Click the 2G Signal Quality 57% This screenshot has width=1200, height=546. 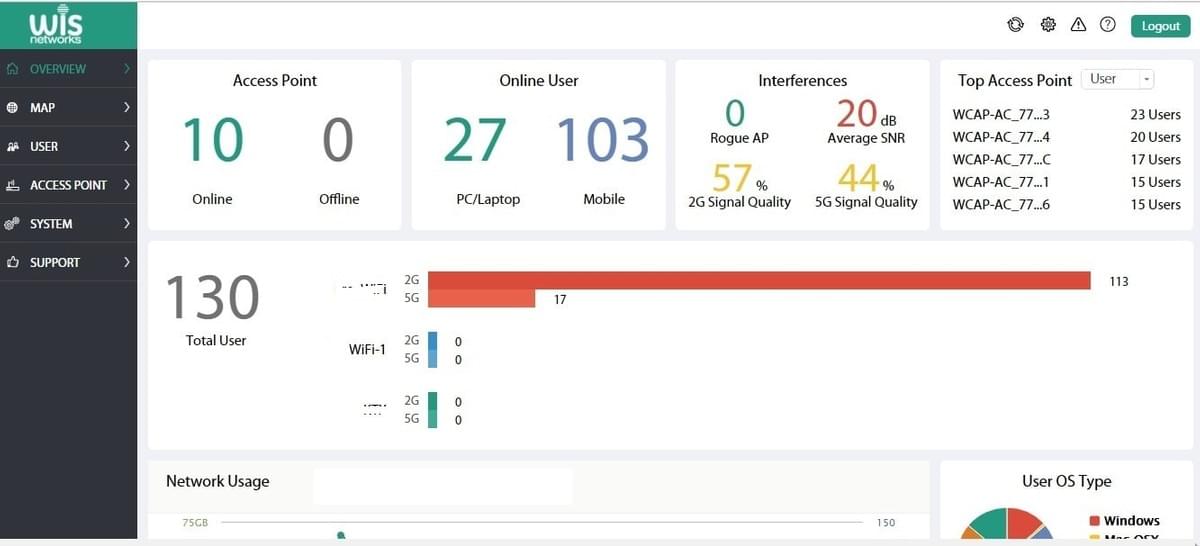click(739, 178)
